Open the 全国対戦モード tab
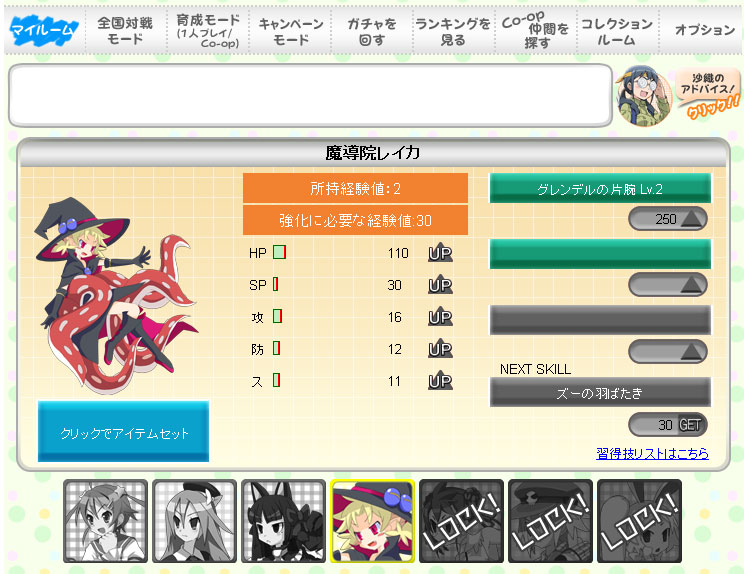This screenshot has height=574, width=749. tap(125, 31)
